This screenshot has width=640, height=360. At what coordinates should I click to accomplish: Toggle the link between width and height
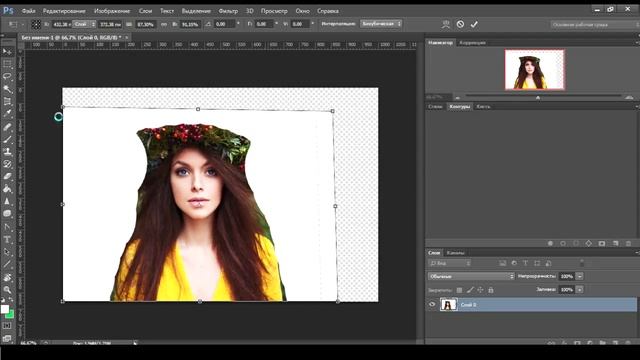point(164,24)
